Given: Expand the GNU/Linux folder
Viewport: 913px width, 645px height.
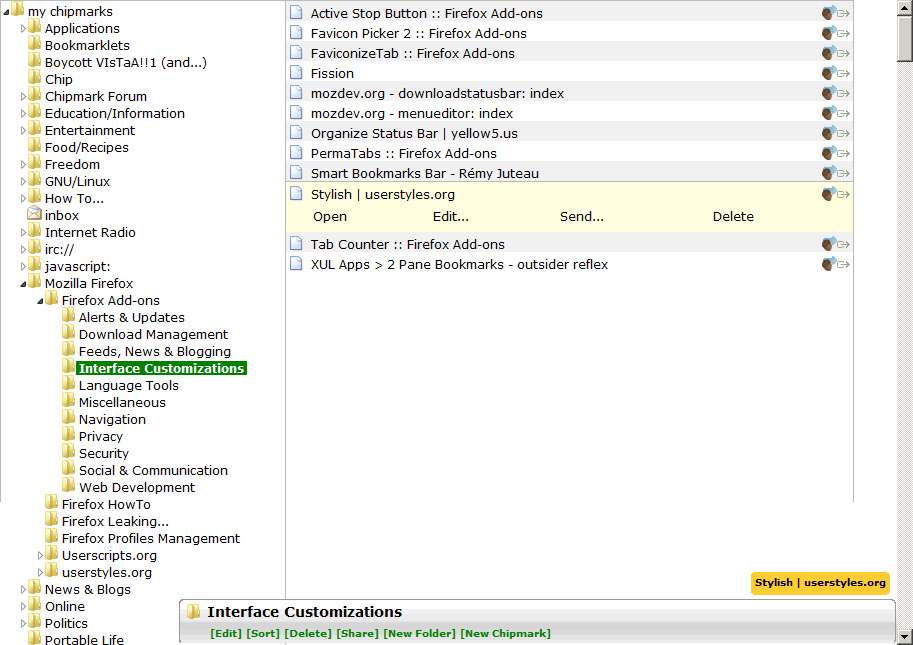Looking at the screenshot, I should point(23,182).
